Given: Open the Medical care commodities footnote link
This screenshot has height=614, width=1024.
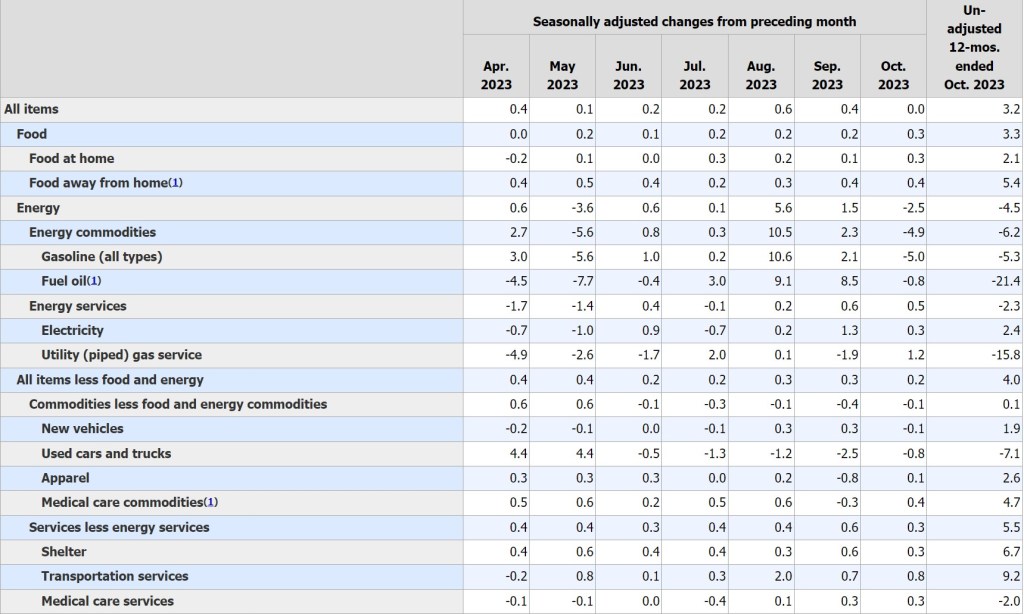Looking at the screenshot, I should pyautogui.click(x=210, y=502).
